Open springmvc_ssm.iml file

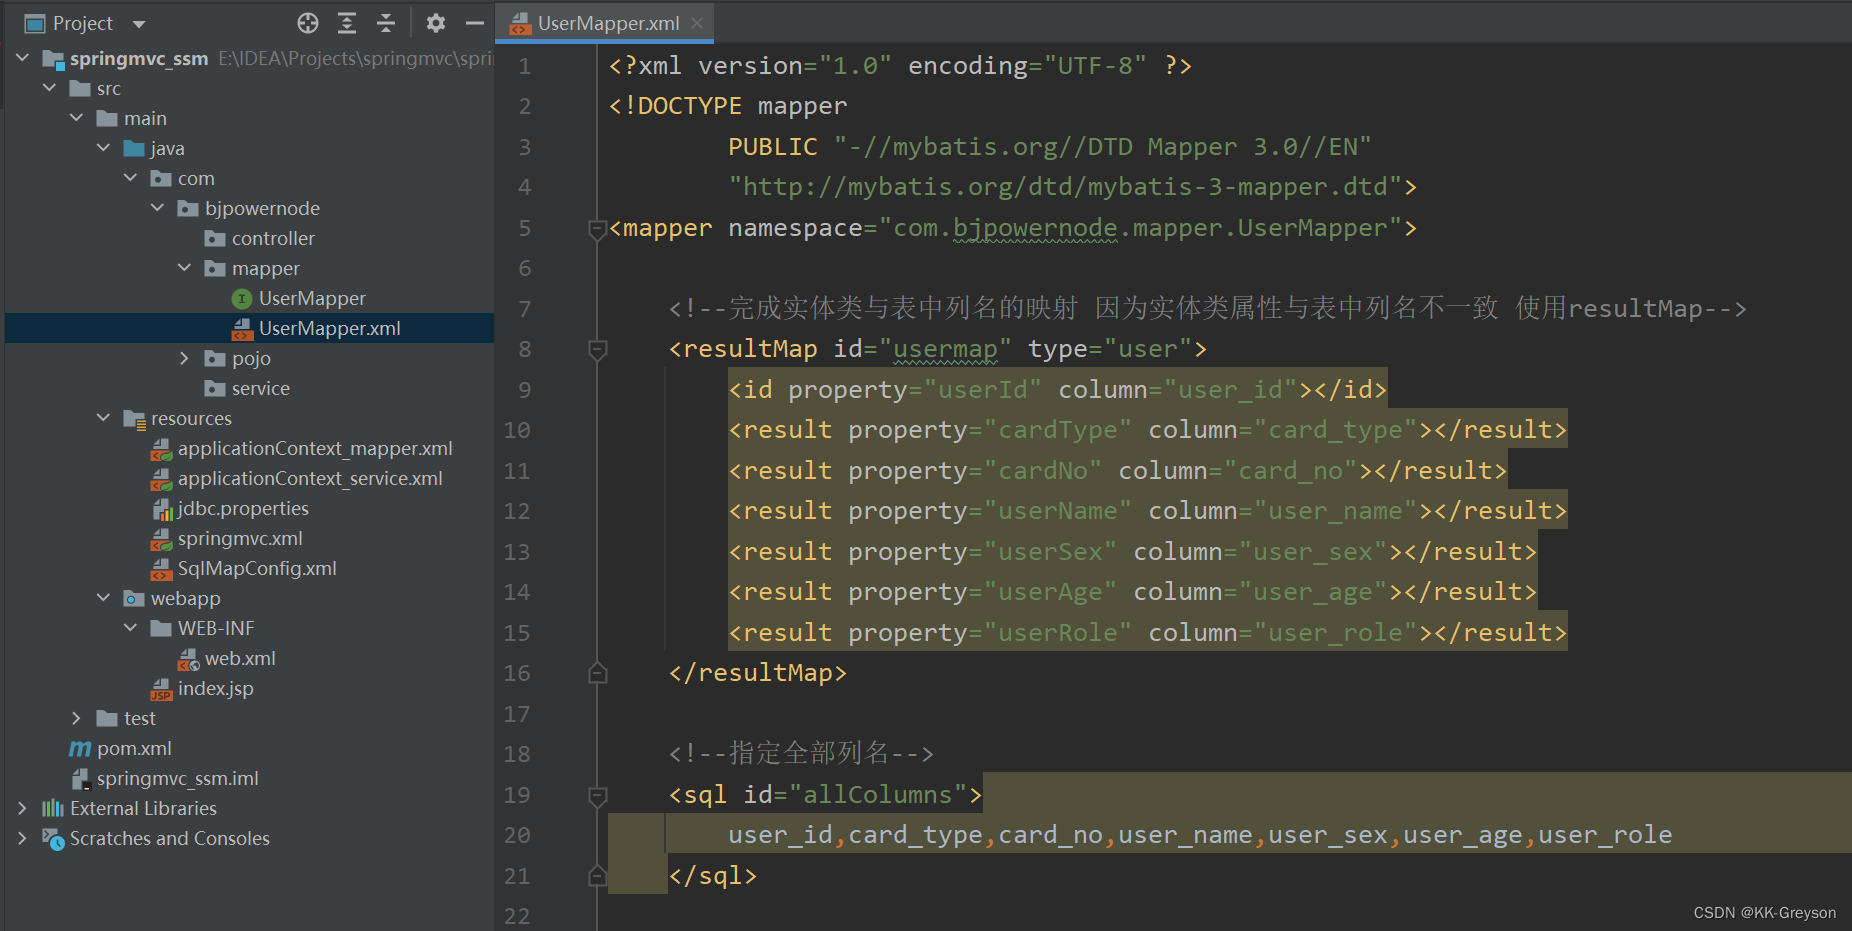[178, 778]
